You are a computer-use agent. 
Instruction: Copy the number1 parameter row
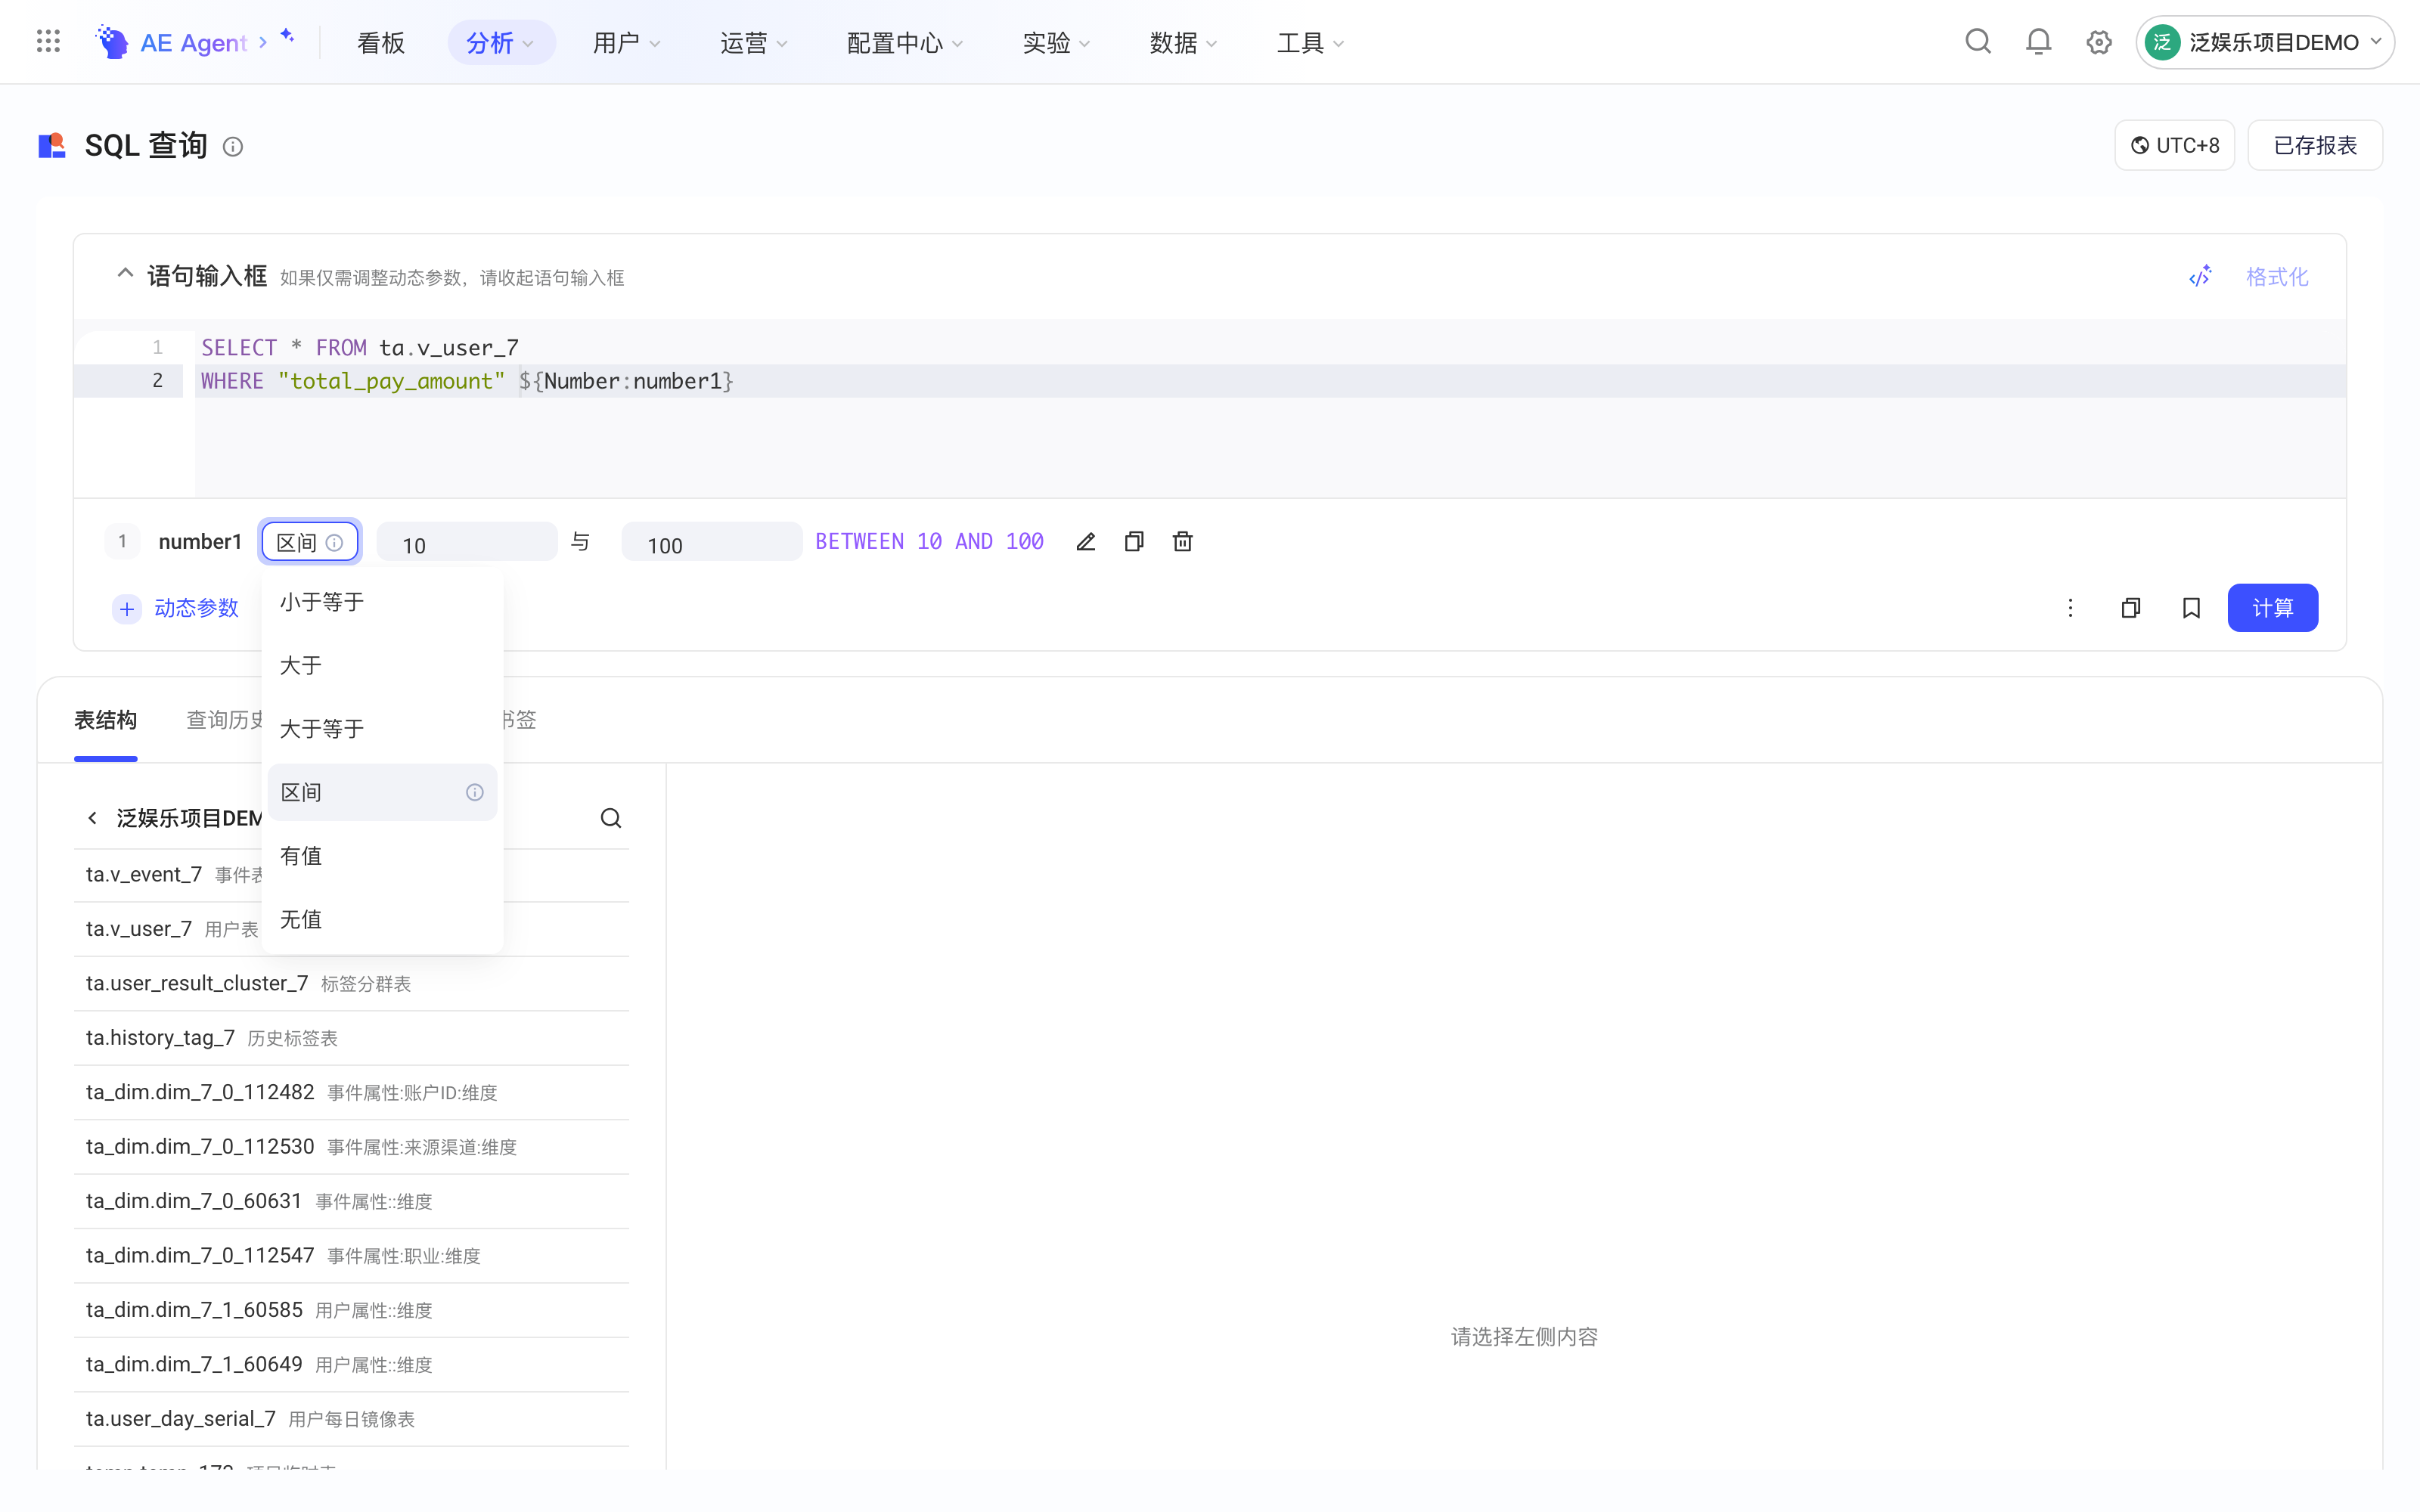click(1134, 541)
